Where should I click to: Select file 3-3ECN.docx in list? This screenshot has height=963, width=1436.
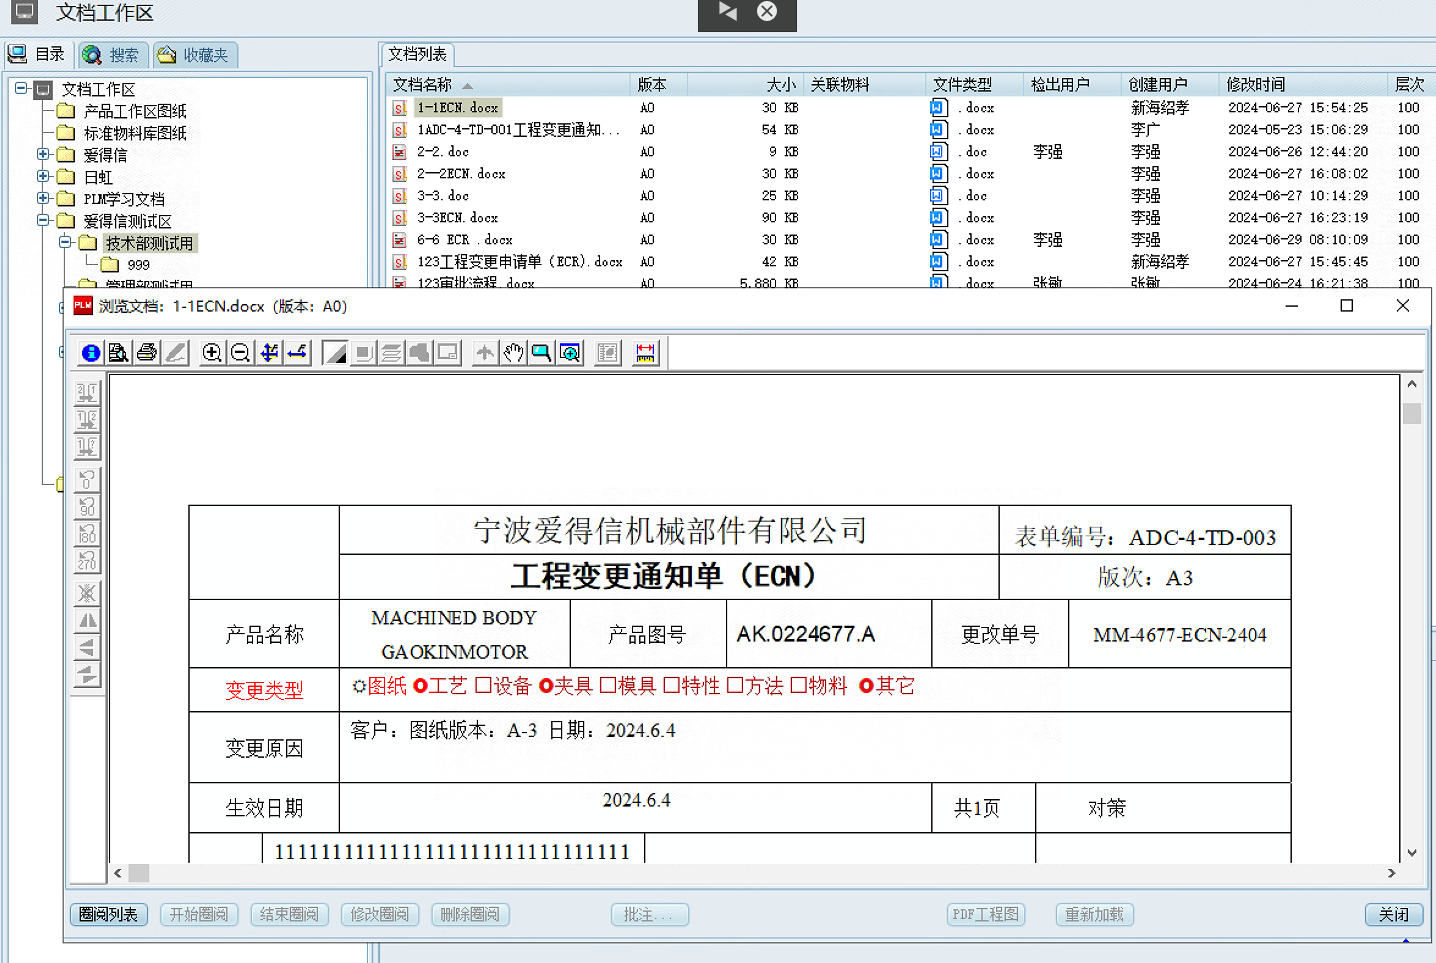click(x=457, y=217)
